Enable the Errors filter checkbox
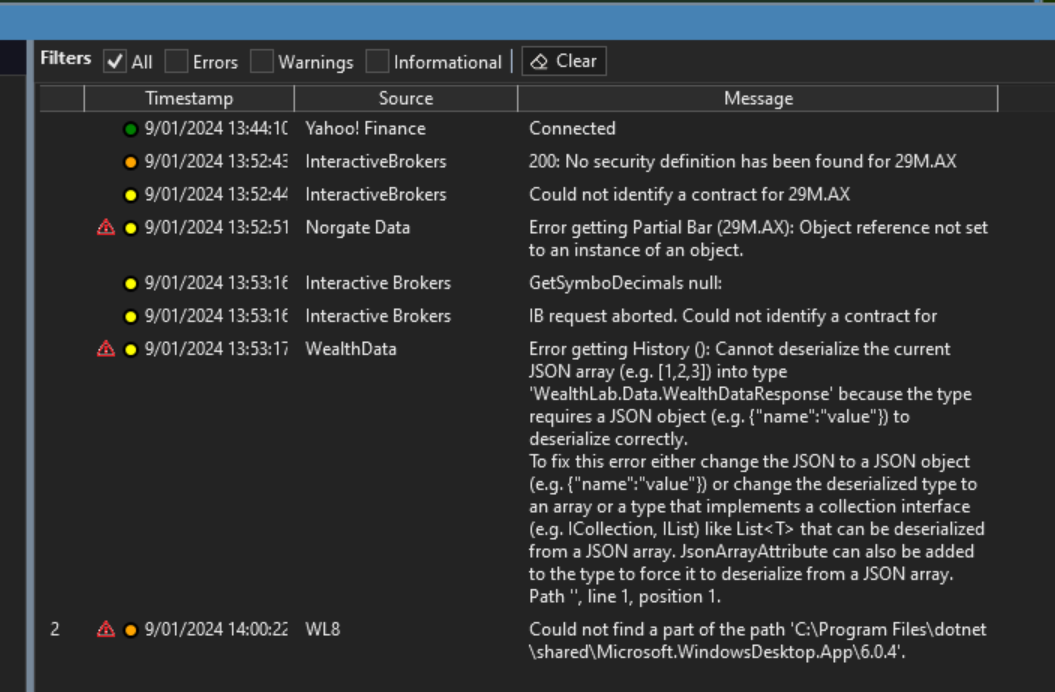Viewport: 1055px width, 692px height. click(176, 62)
